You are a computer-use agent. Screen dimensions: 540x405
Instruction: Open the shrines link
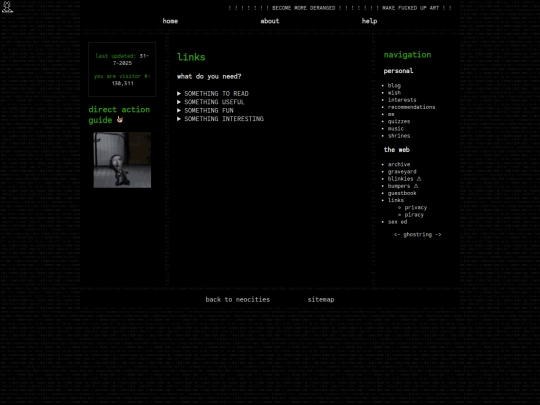(x=399, y=136)
